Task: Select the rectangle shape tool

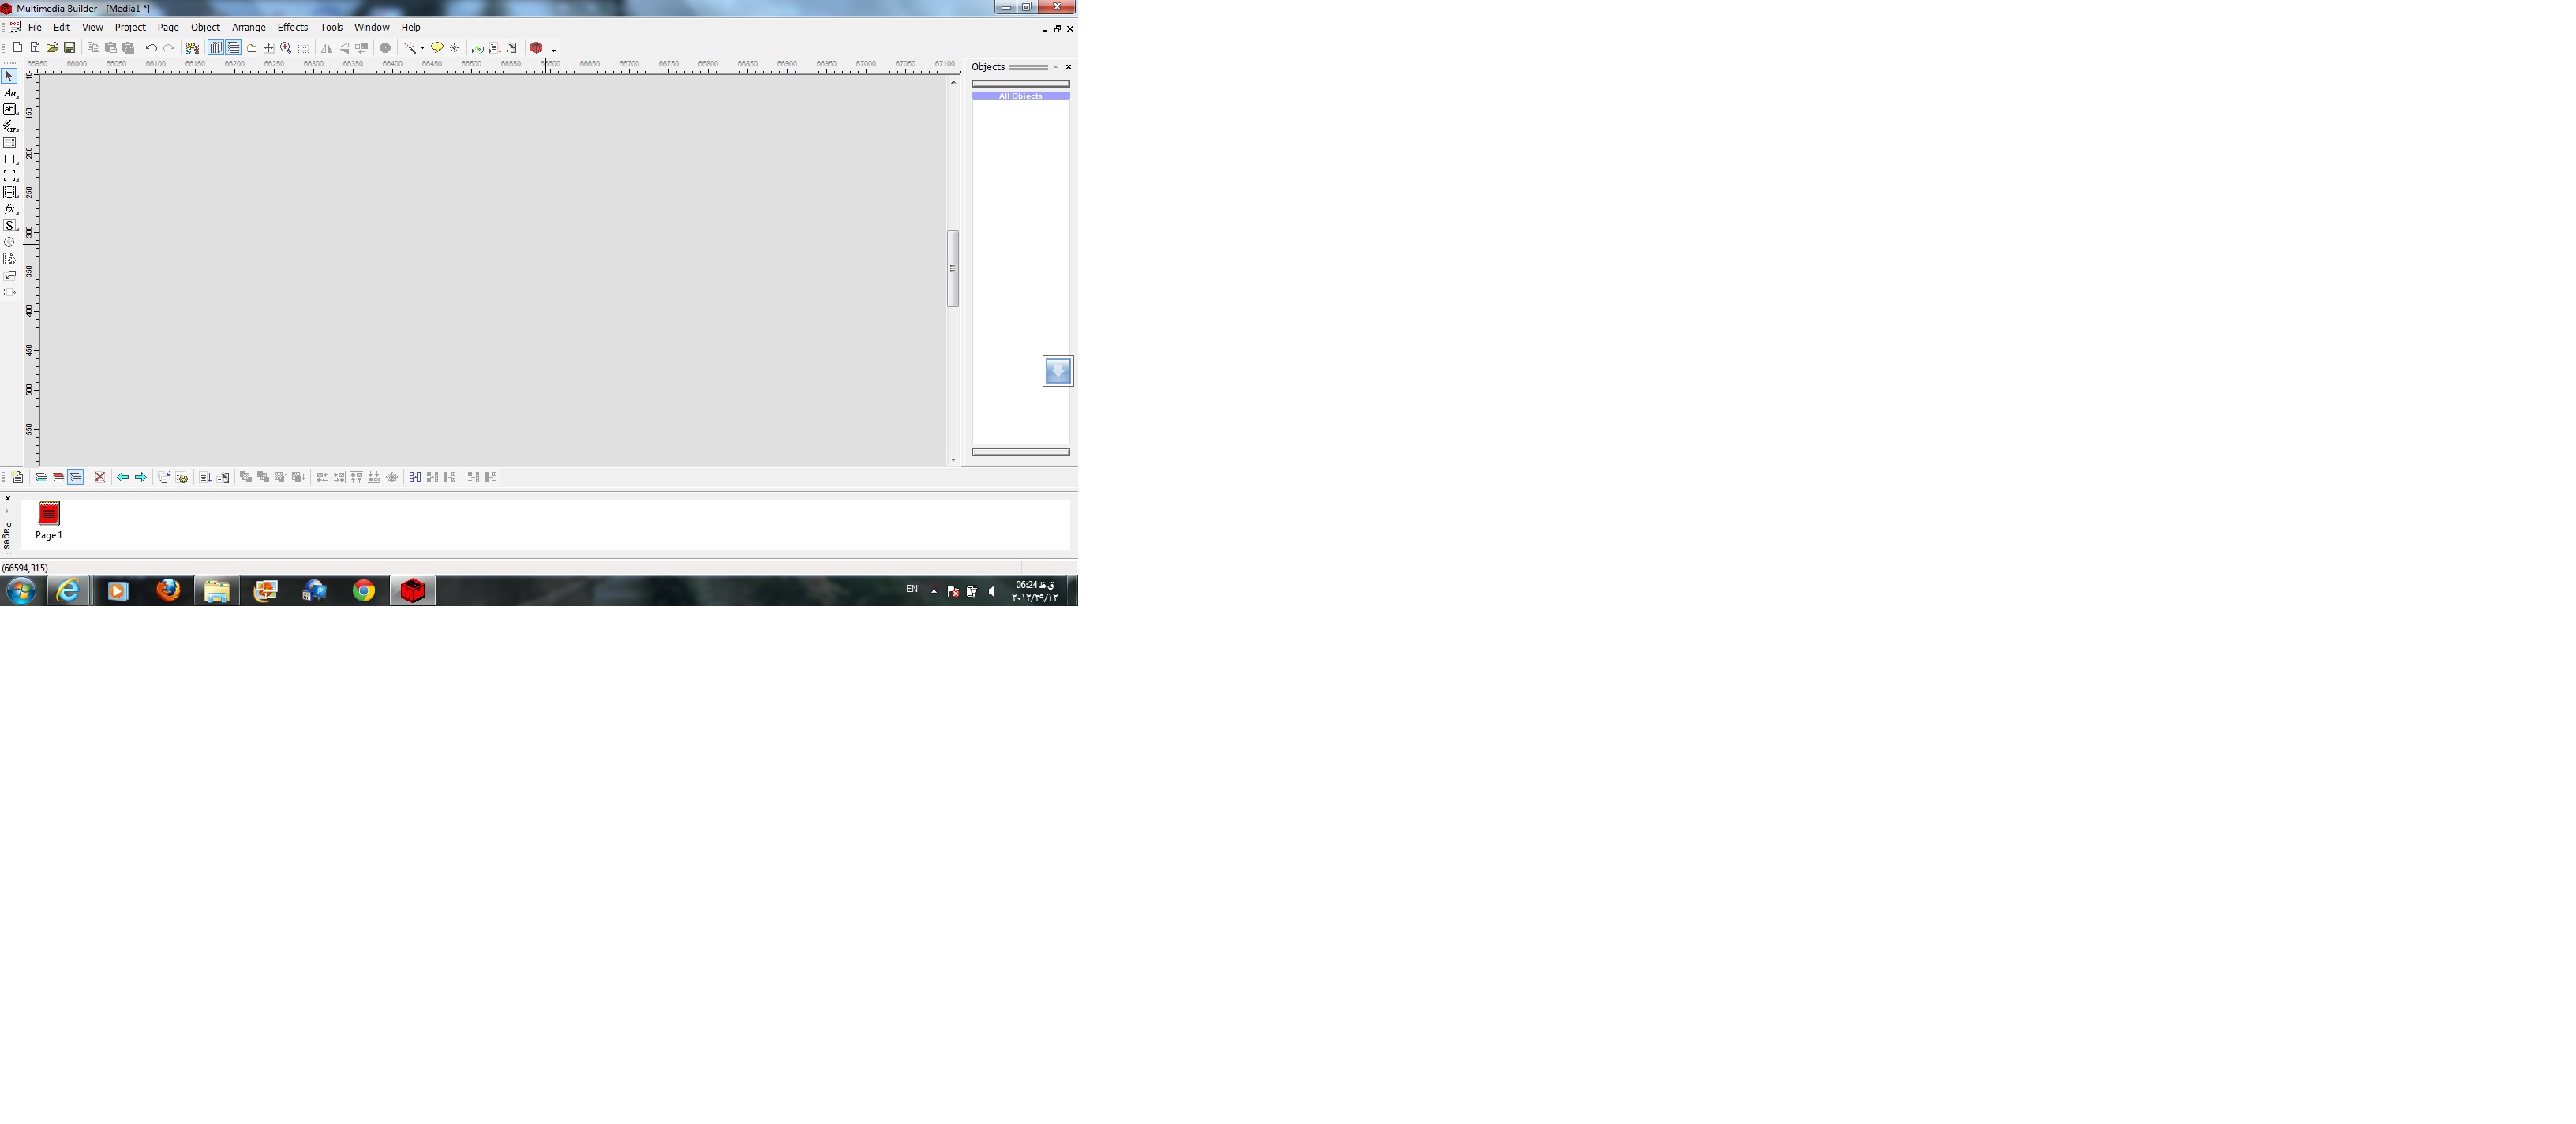Action: (x=10, y=159)
